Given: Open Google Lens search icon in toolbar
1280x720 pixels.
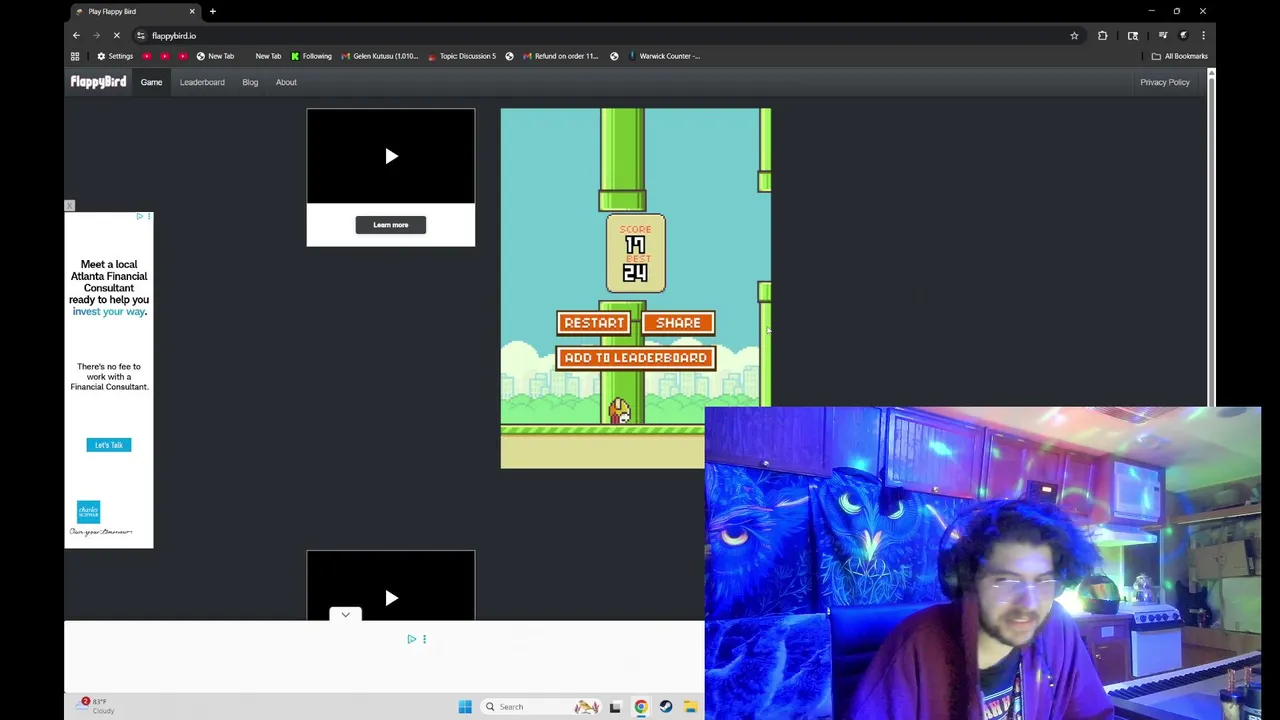Looking at the screenshot, I should tap(1133, 36).
